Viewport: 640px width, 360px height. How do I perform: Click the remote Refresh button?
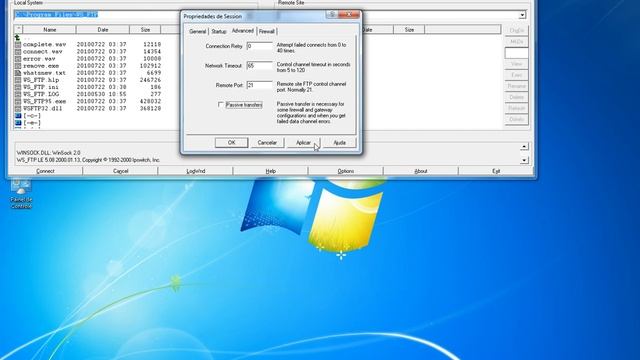pos(516,108)
